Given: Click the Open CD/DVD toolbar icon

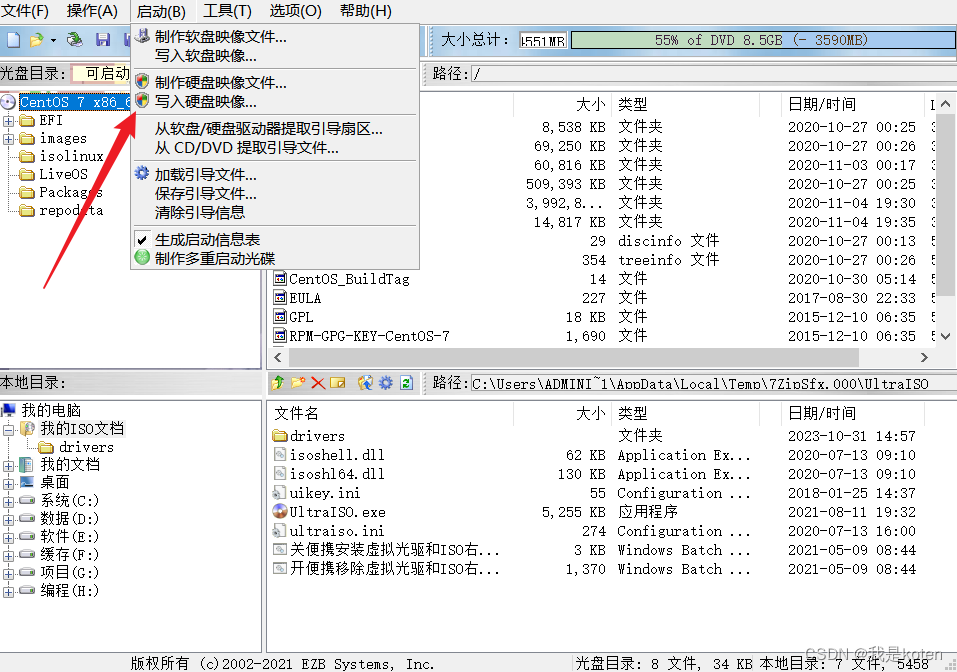Looking at the screenshot, I should click(74, 40).
